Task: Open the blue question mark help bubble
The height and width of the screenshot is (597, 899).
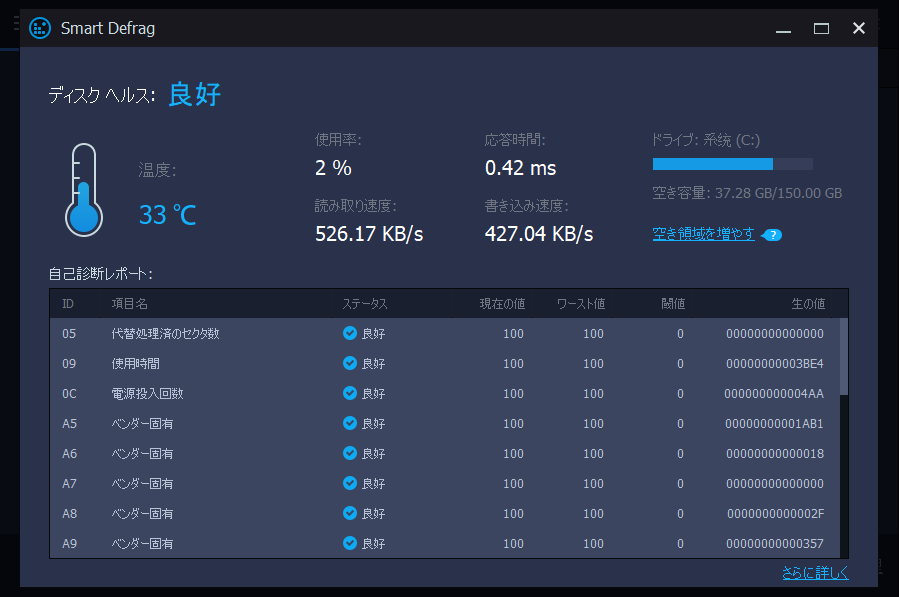Action: pyautogui.click(x=772, y=235)
